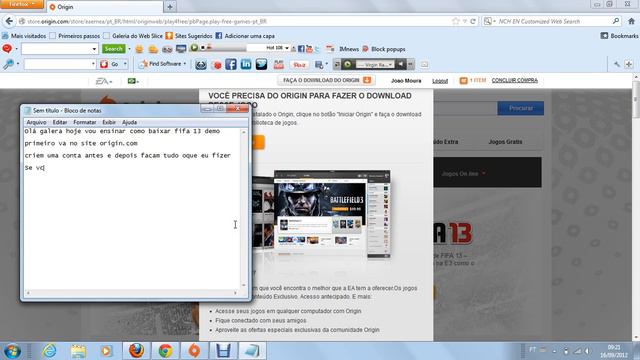Click the Pin it toolbar button

click(x=299, y=64)
